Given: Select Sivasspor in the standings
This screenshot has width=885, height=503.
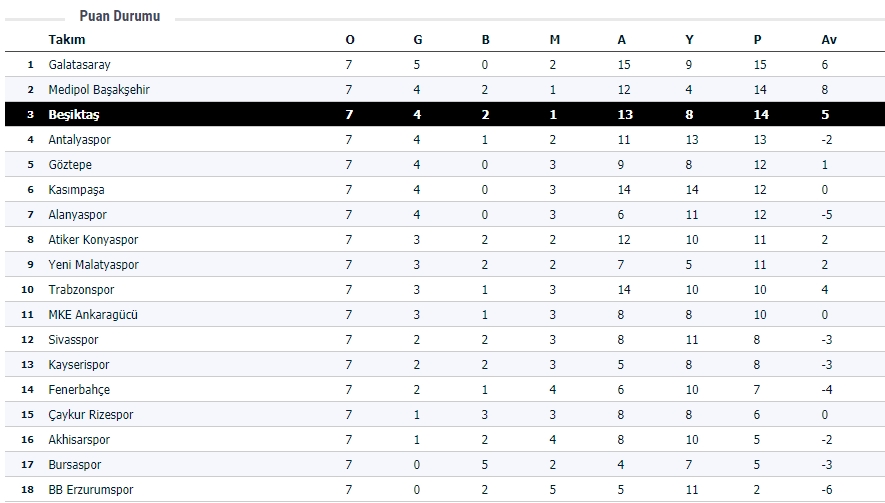Looking at the screenshot, I should [x=74, y=340].
